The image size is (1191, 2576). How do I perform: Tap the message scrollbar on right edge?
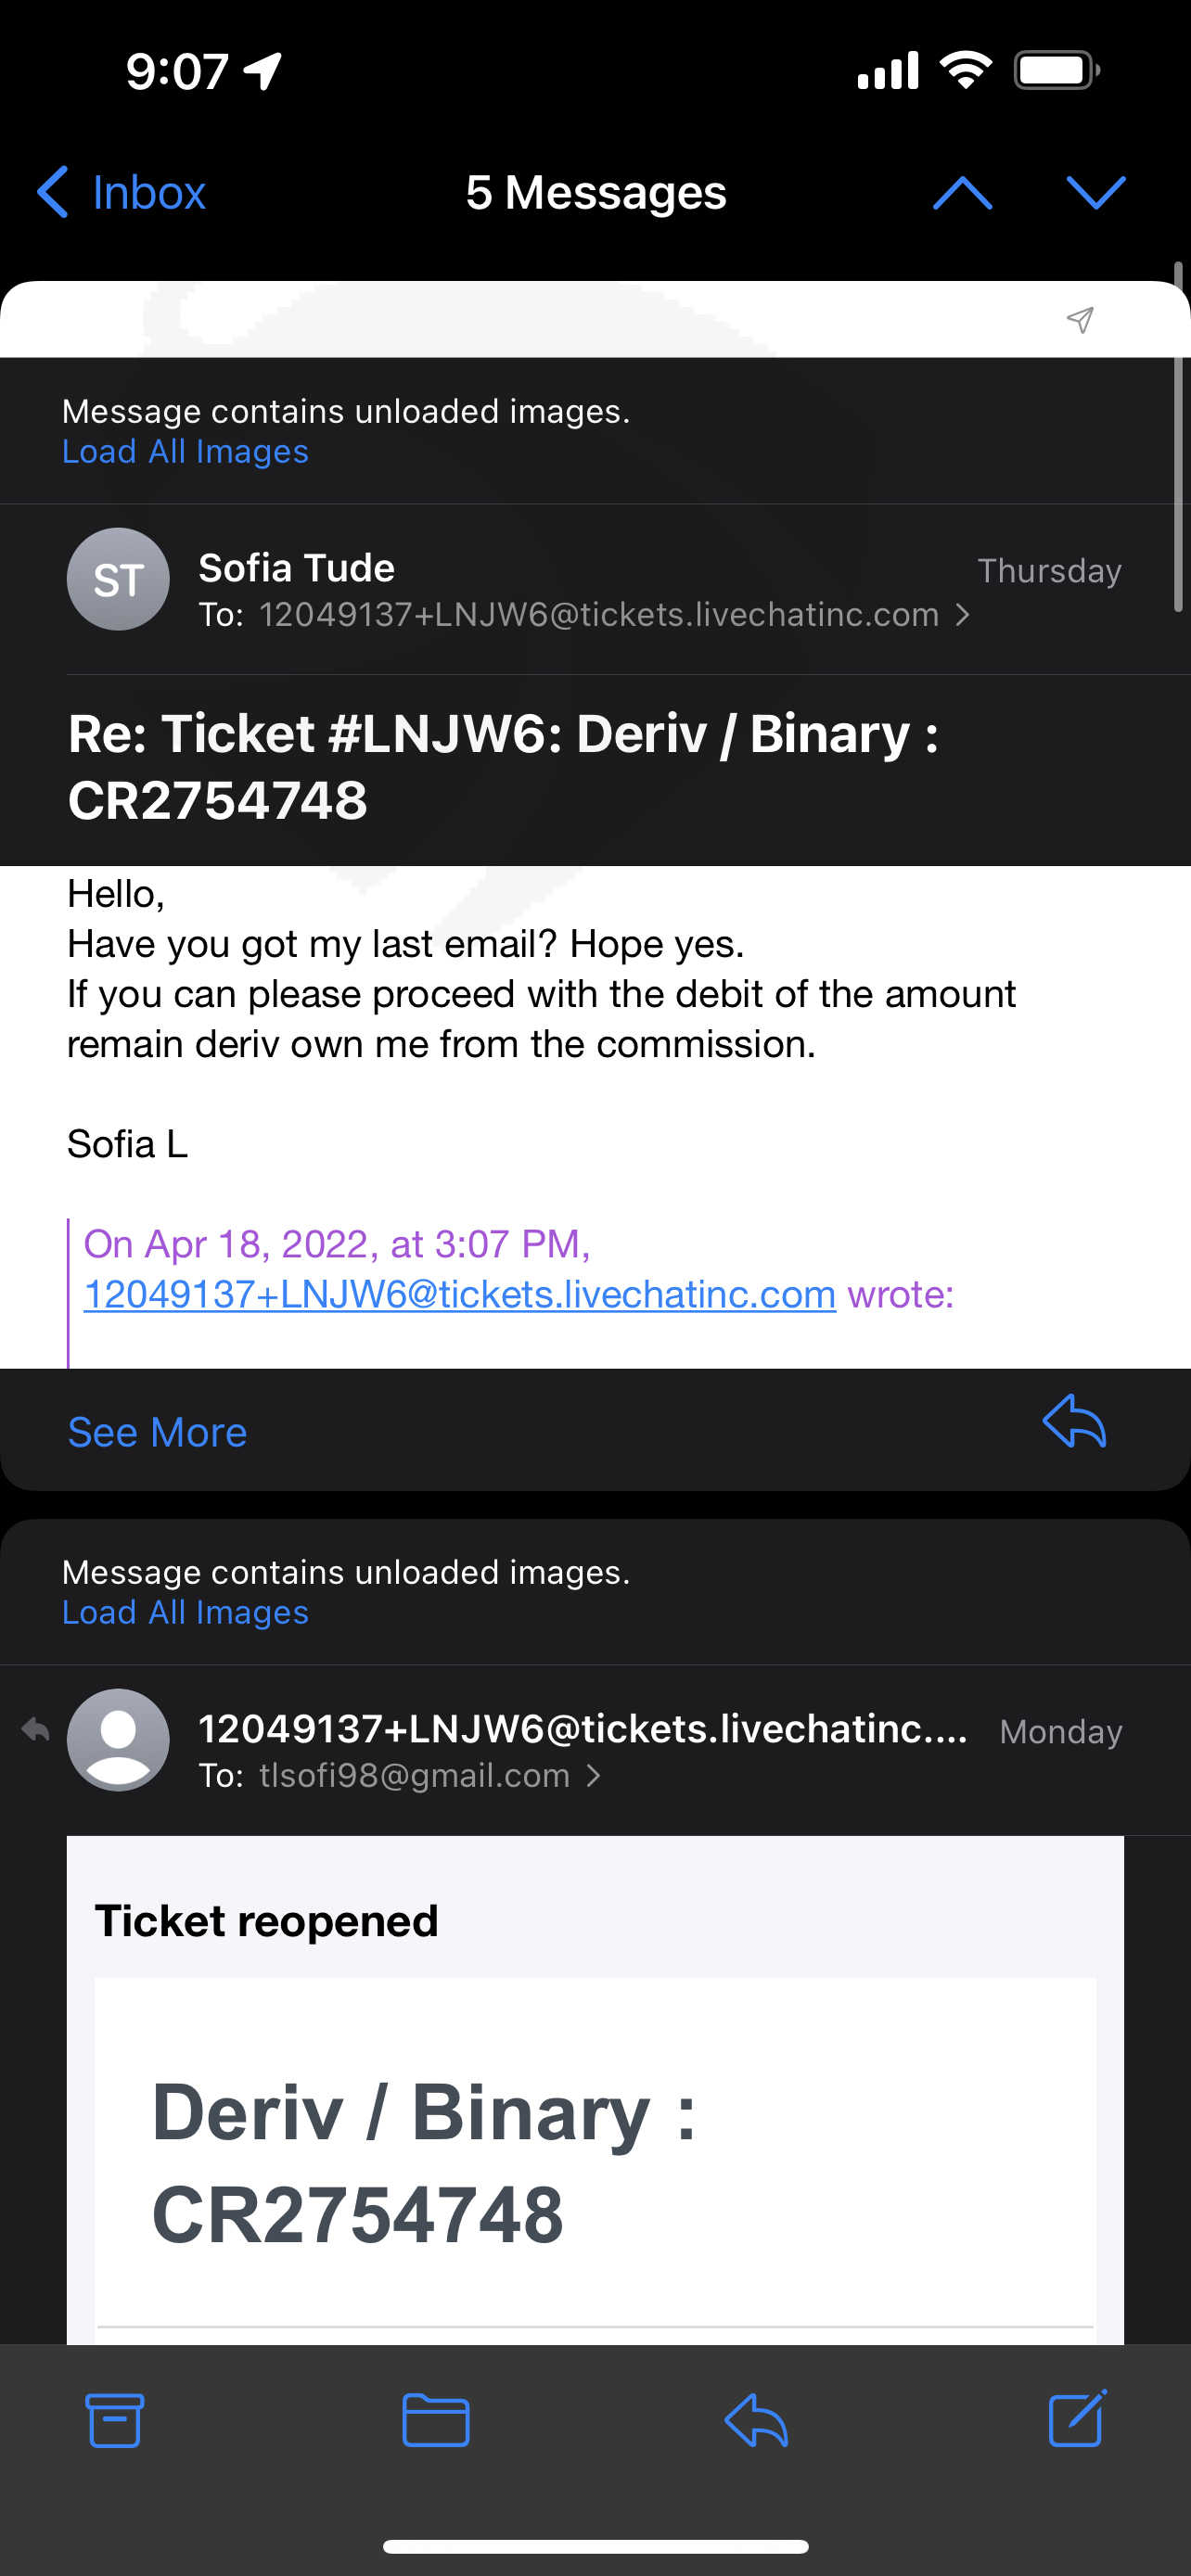(x=1179, y=437)
